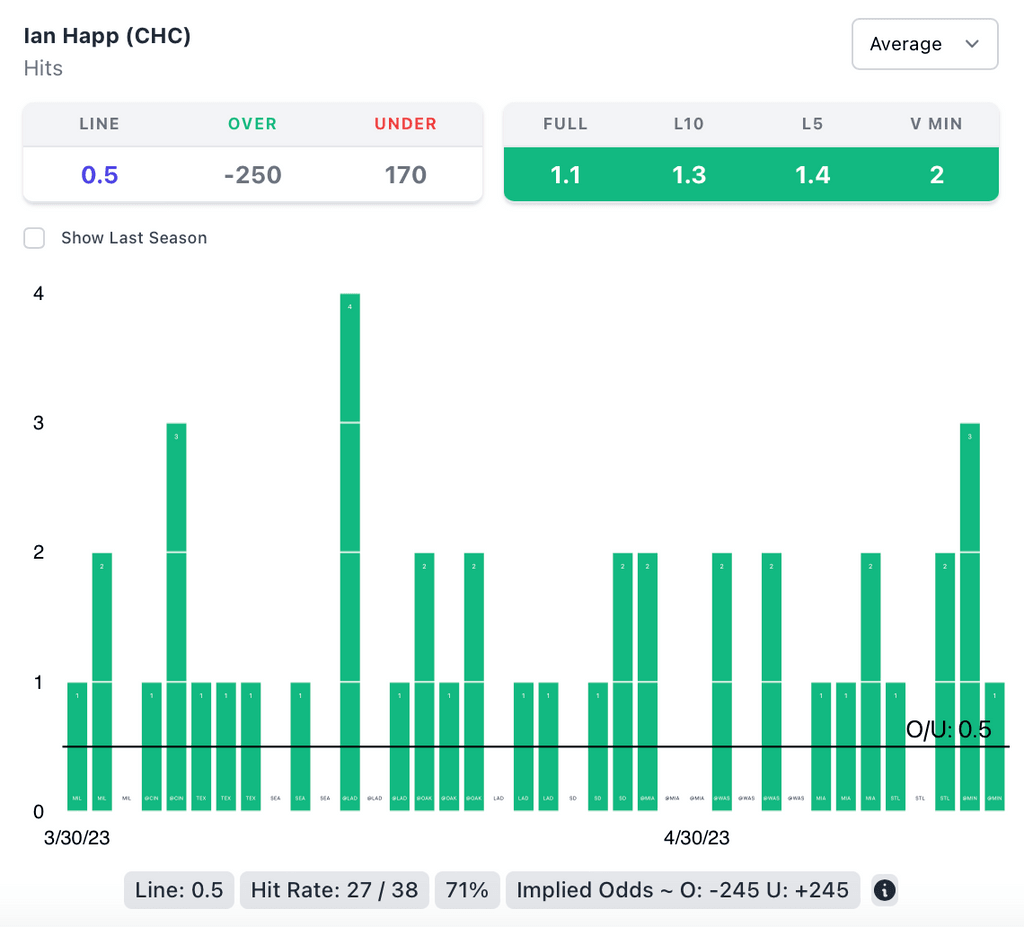This screenshot has height=927, width=1024.
Task: Click the Hit Rate 27 / 38 badge
Action: [334, 889]
